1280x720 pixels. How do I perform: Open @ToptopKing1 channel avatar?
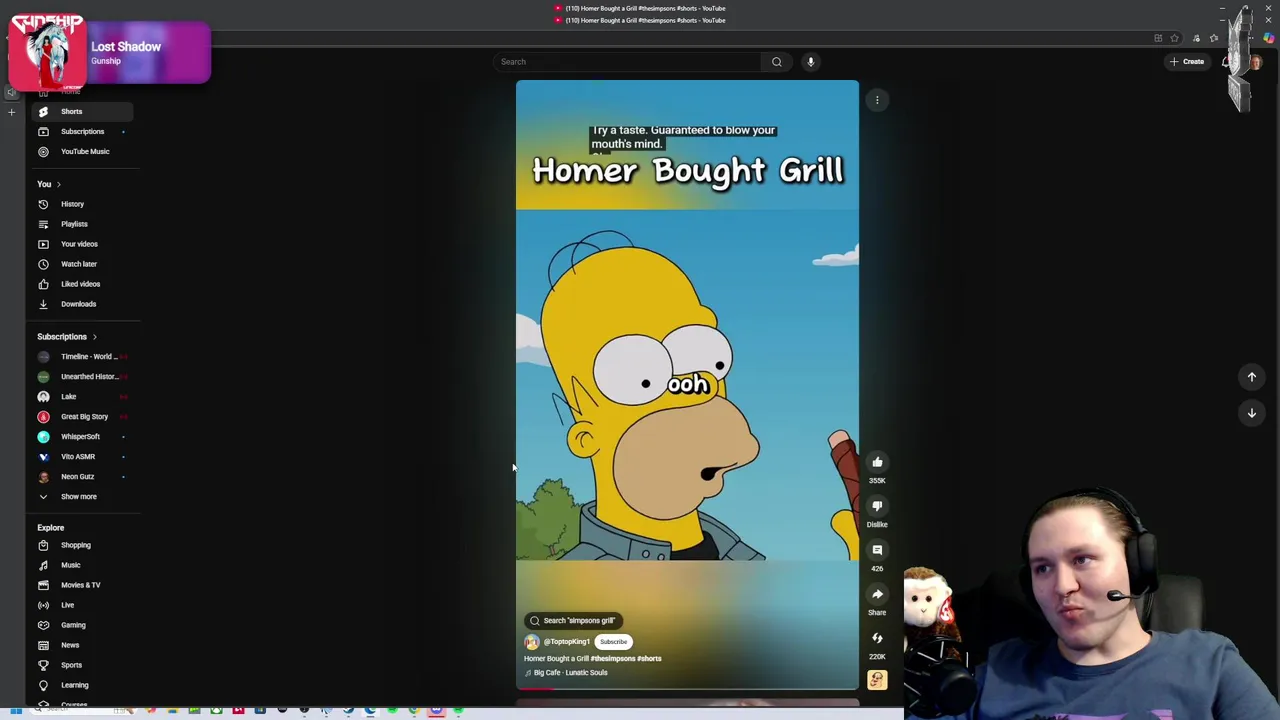tap(532, 642)
